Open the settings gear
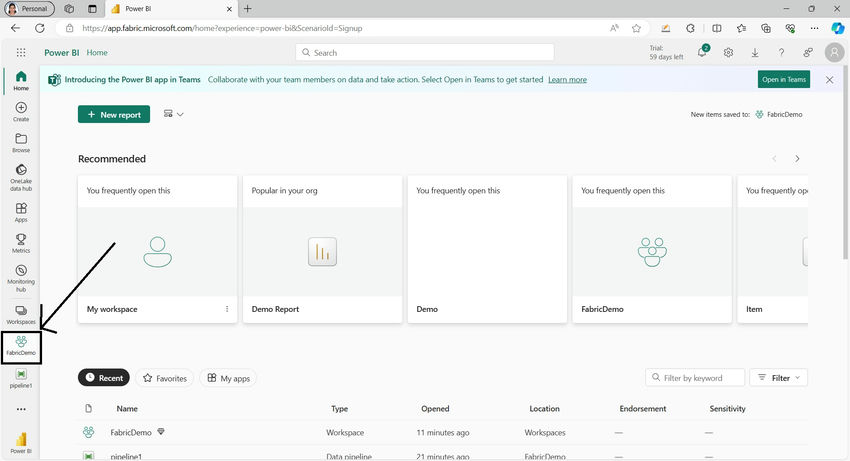 pyautogui.click(x=728, y=53)
